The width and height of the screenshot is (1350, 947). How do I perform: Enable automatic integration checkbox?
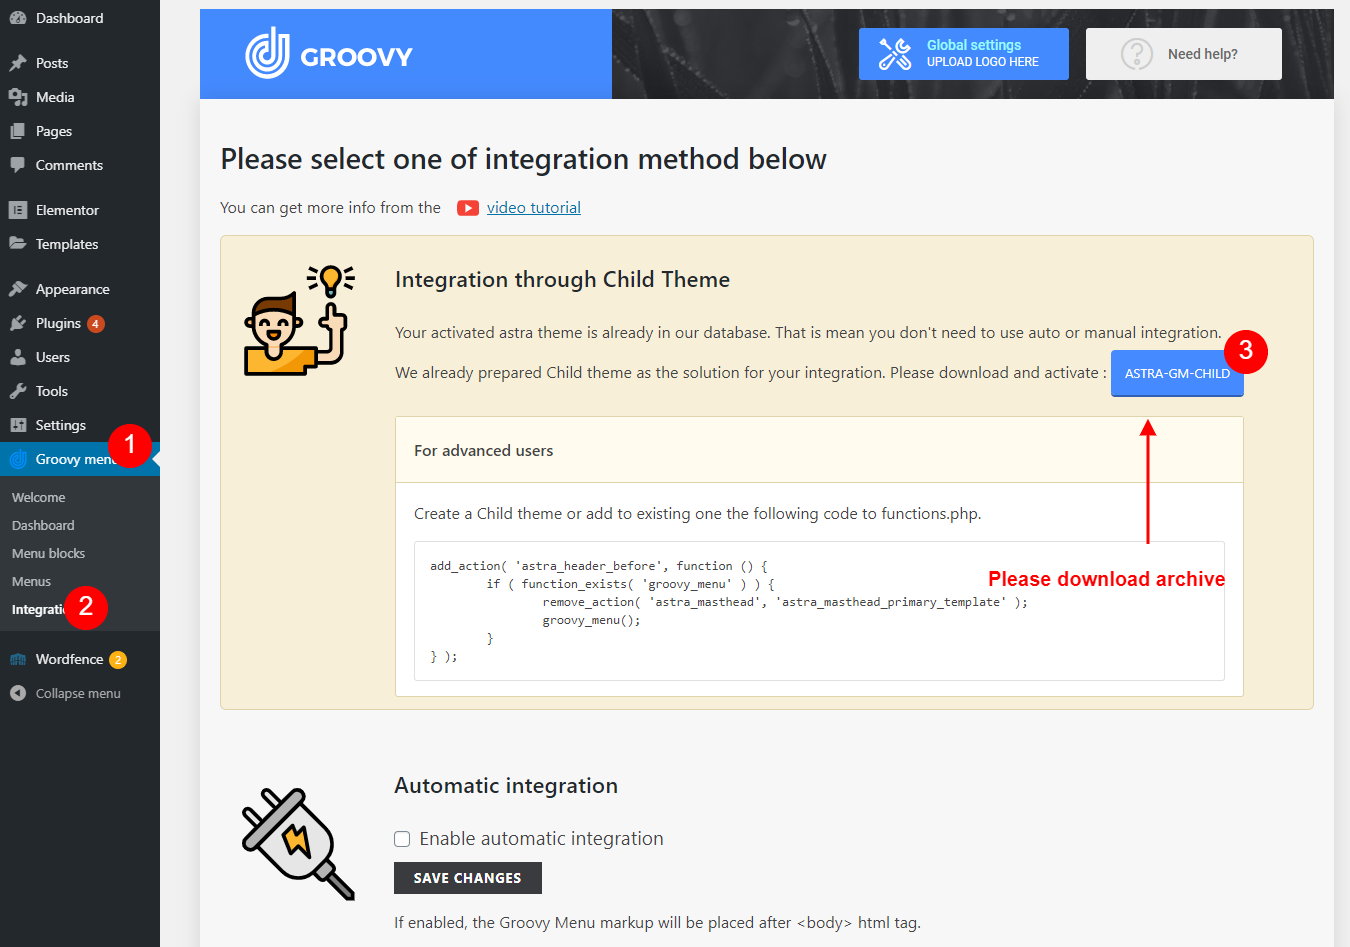(402, 839)
